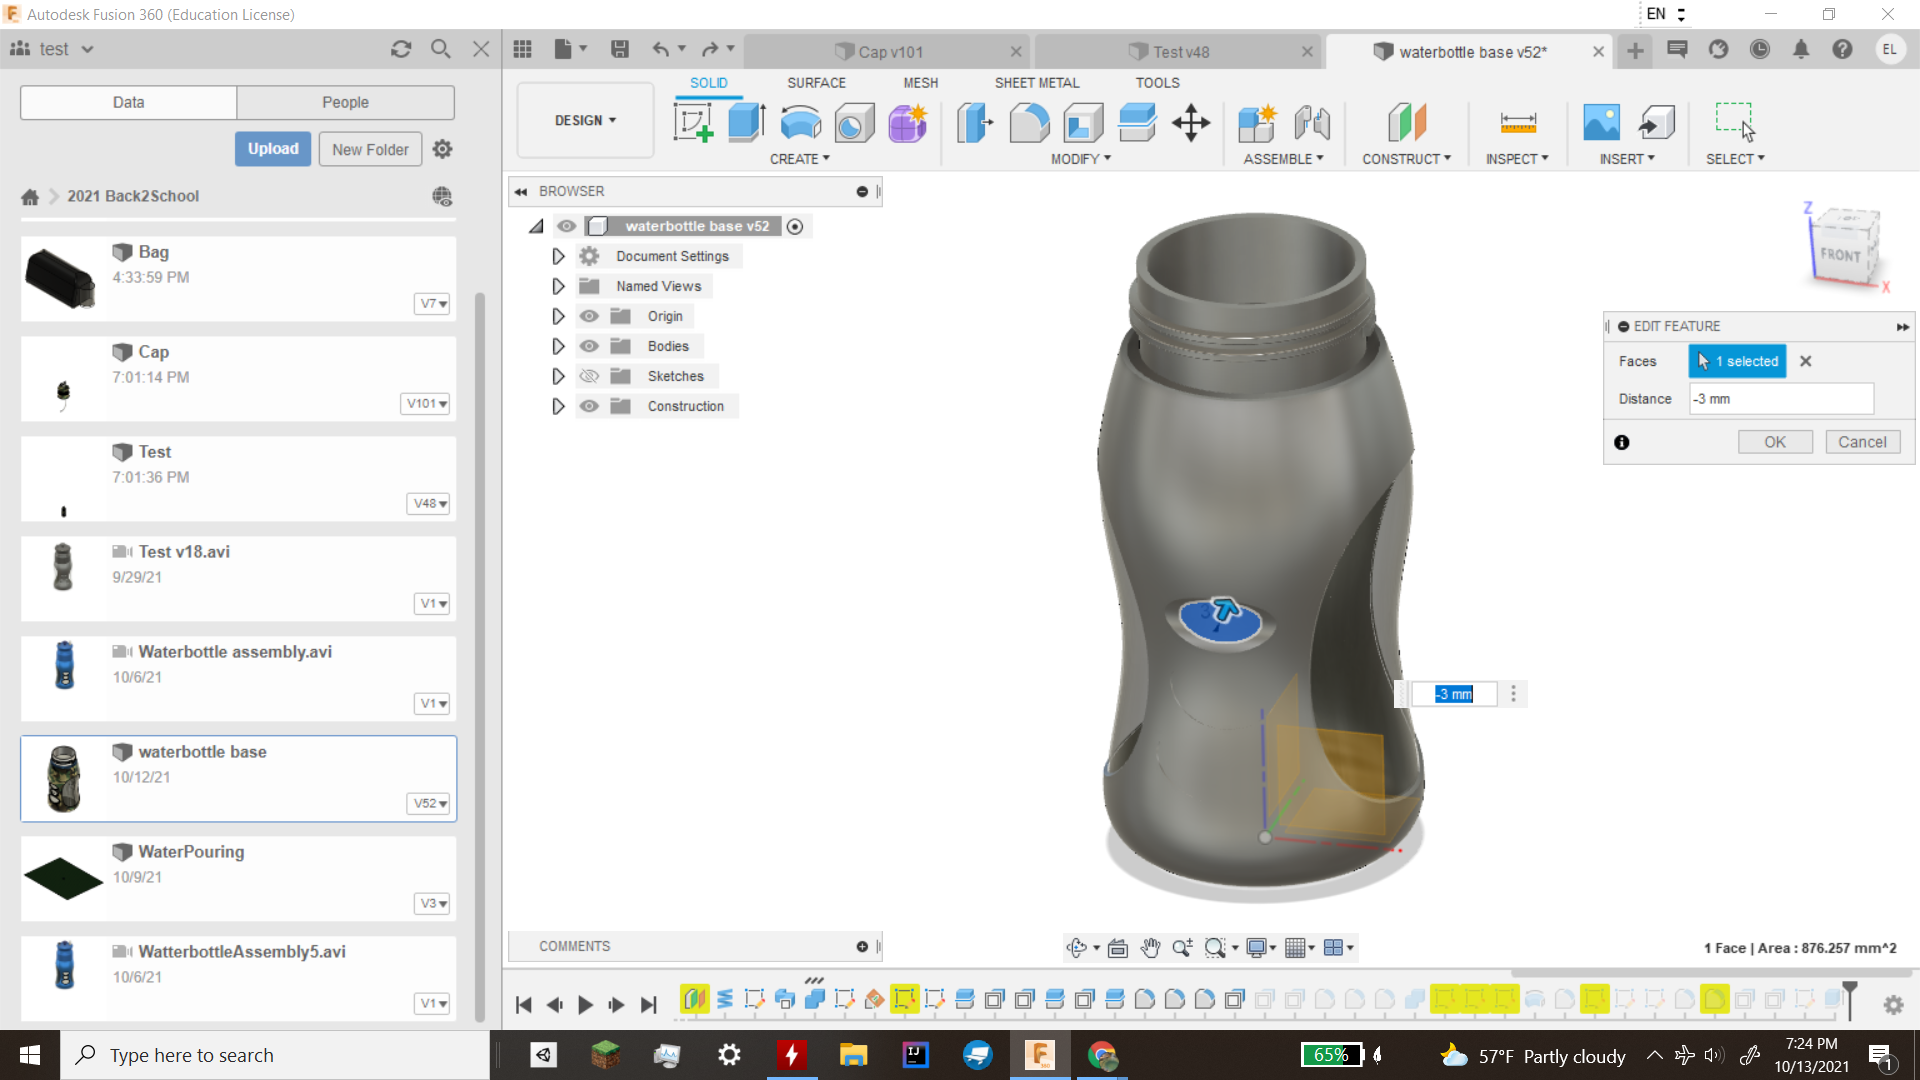Open the DESIGN workspace dropdown
The height and width of the screenshot is (1080, 1920).
coord(584,120)
